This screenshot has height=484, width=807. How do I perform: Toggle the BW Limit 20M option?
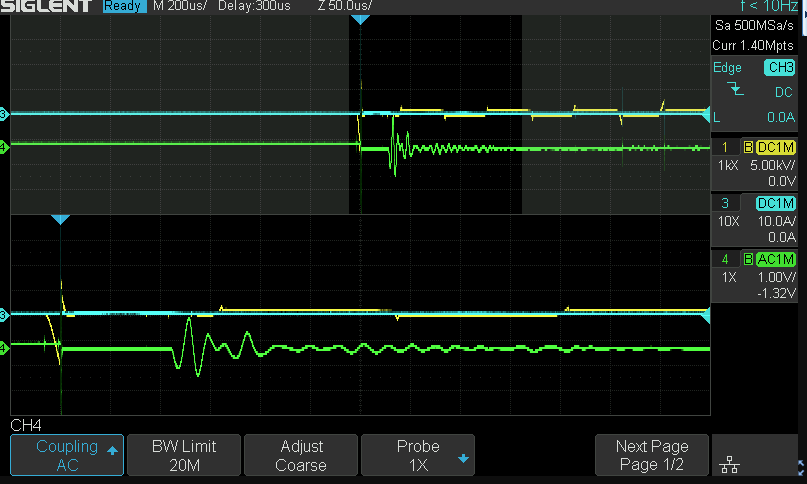pos(184,455)
